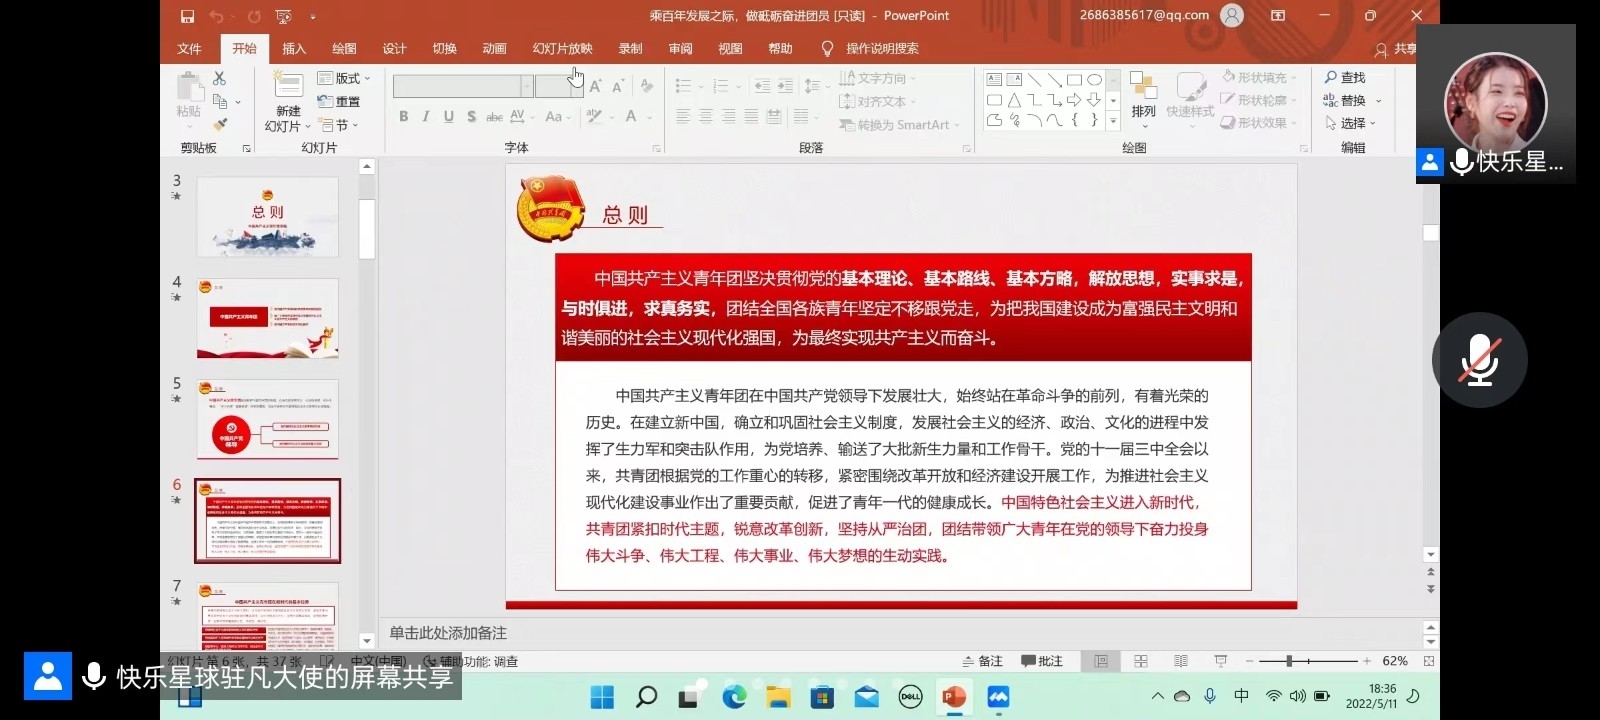Open the Slide Show (幻灯片放映) tab

click(x=562, y=48)
